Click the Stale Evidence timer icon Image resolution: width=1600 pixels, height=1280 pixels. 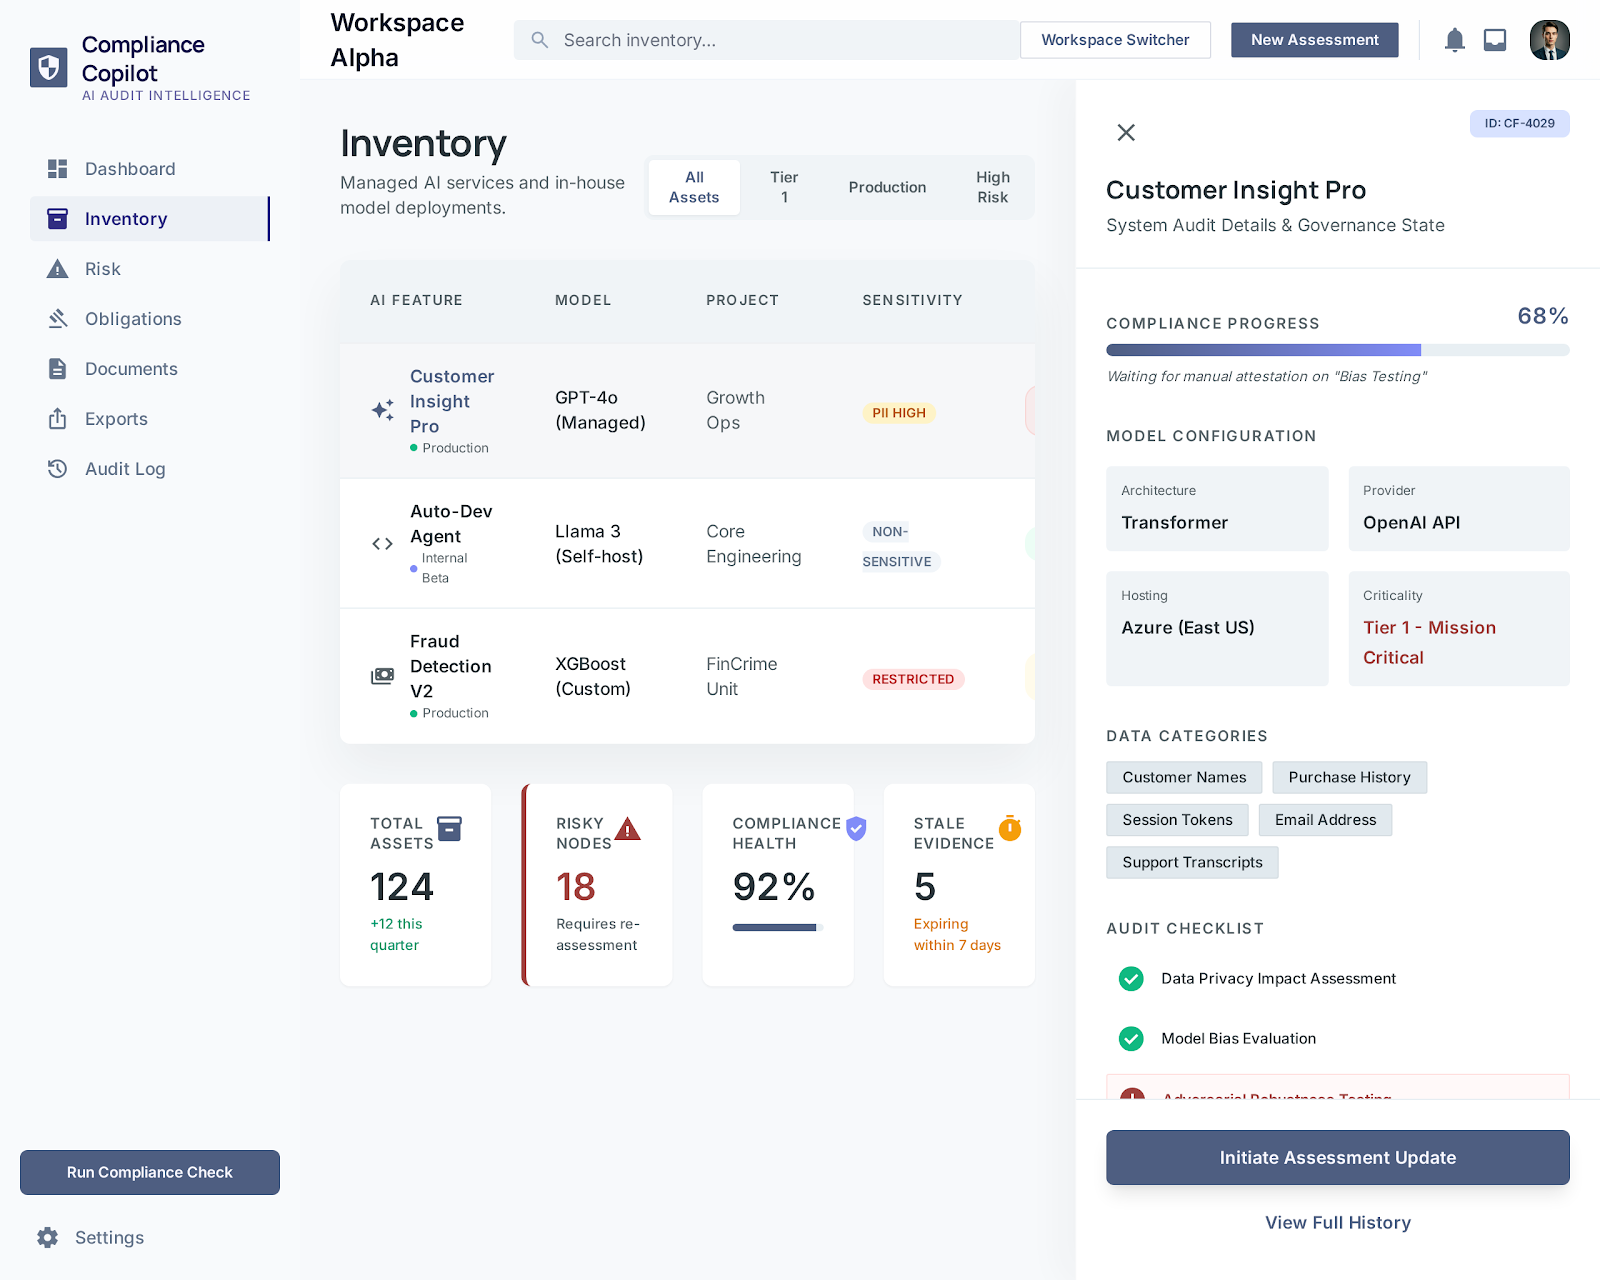click(x=1010, y=828)
